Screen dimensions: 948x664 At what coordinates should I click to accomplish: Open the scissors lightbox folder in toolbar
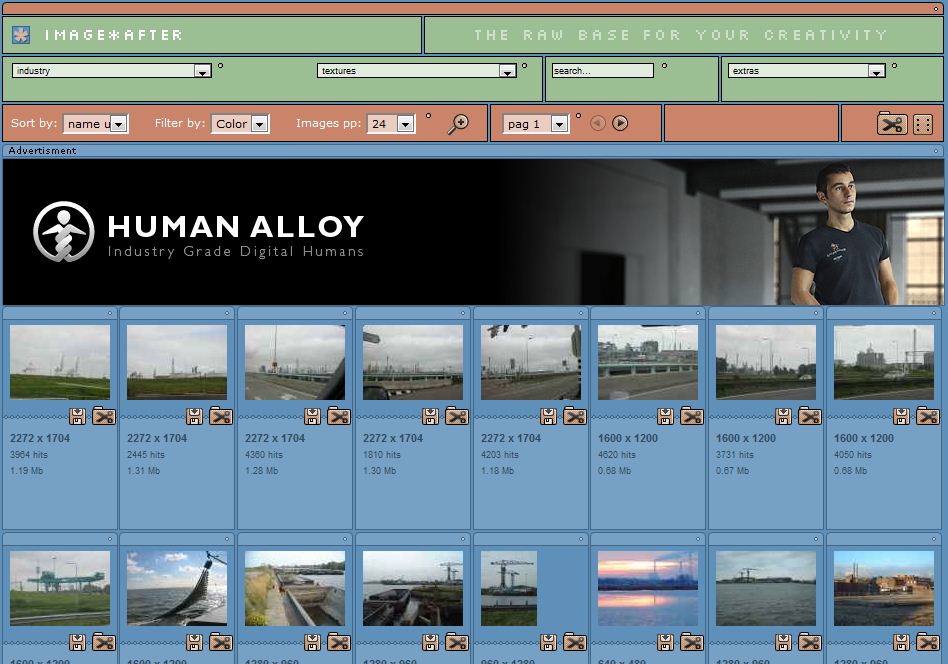click(892, 123)
